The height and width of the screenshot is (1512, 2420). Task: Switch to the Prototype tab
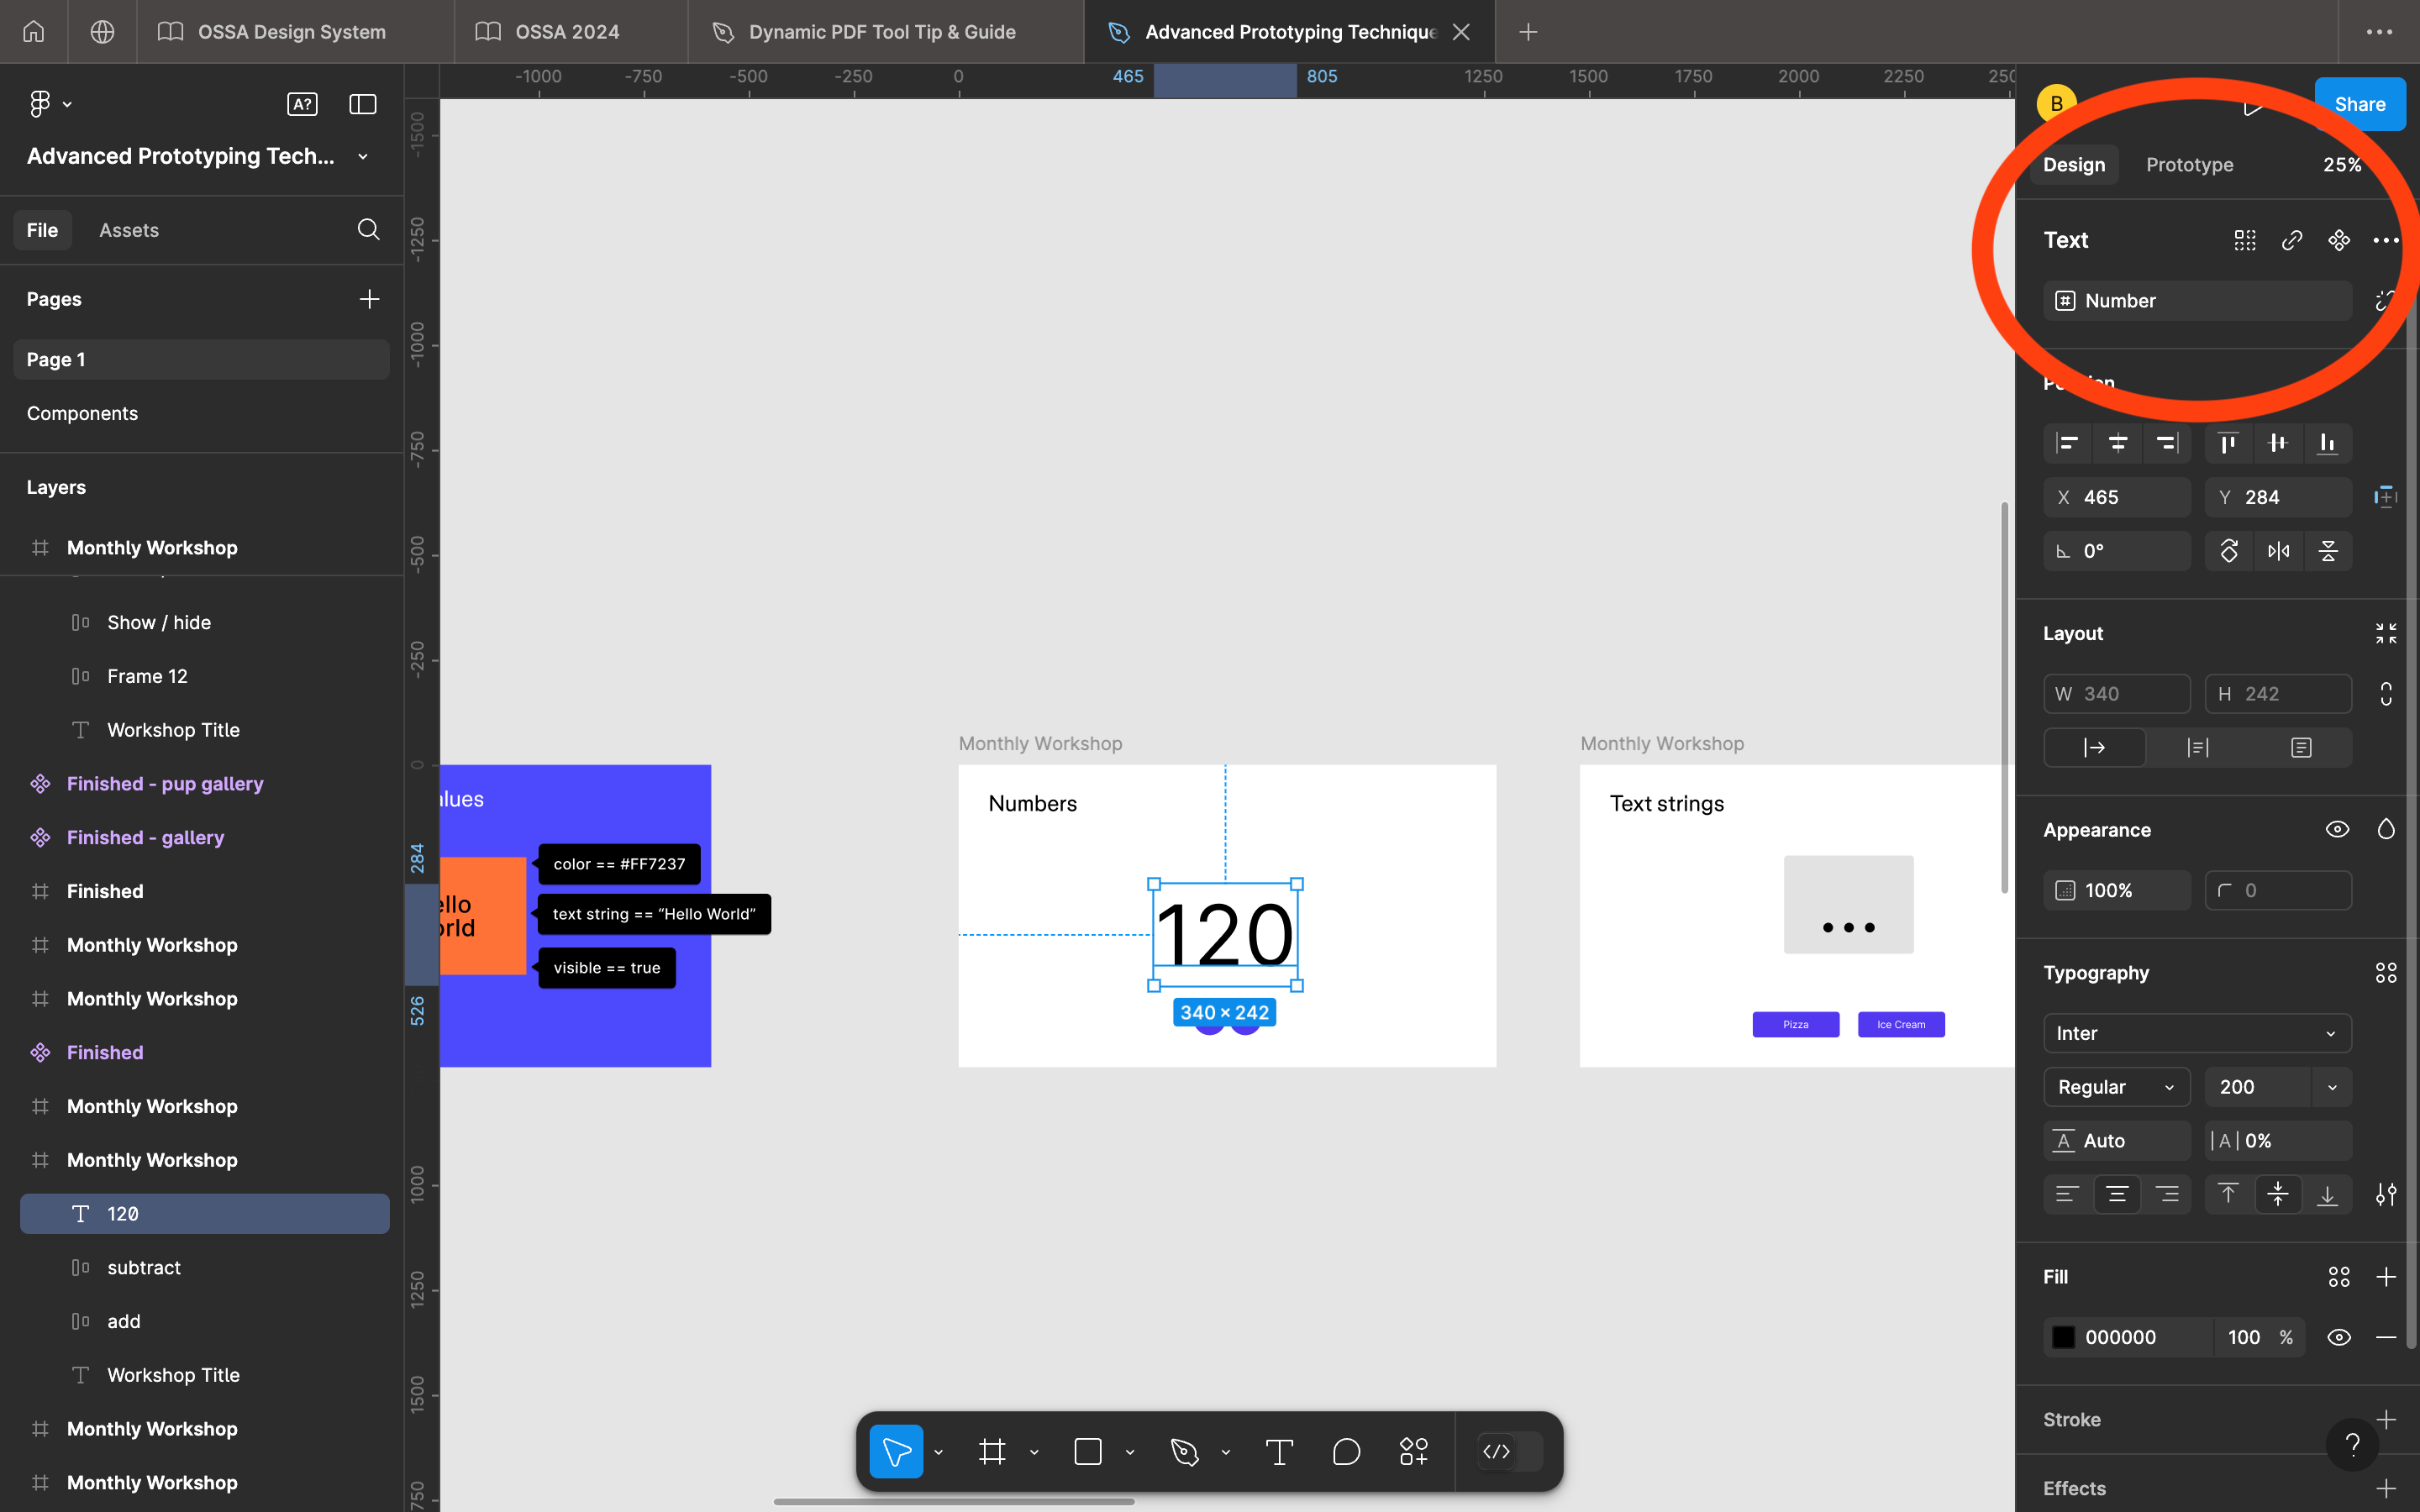[x=2190, y=164]
